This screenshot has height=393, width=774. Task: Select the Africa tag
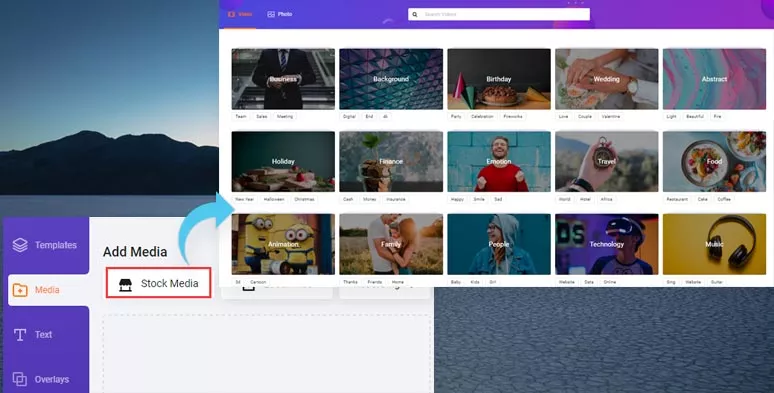coord(607,199)
